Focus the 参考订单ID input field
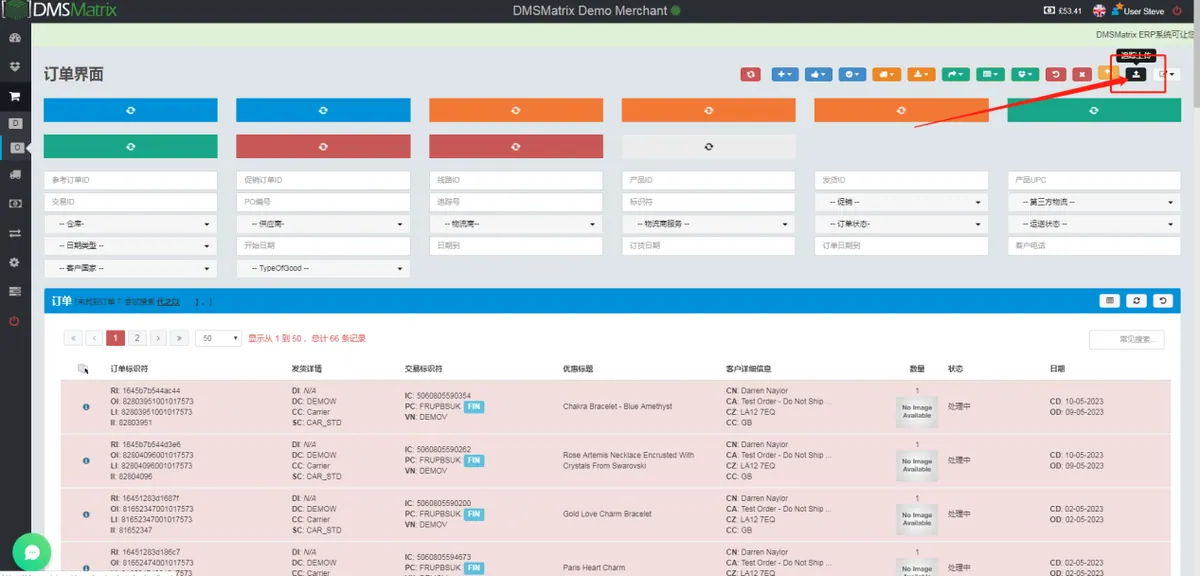1200x576 pixels. (x=130, y=180)
